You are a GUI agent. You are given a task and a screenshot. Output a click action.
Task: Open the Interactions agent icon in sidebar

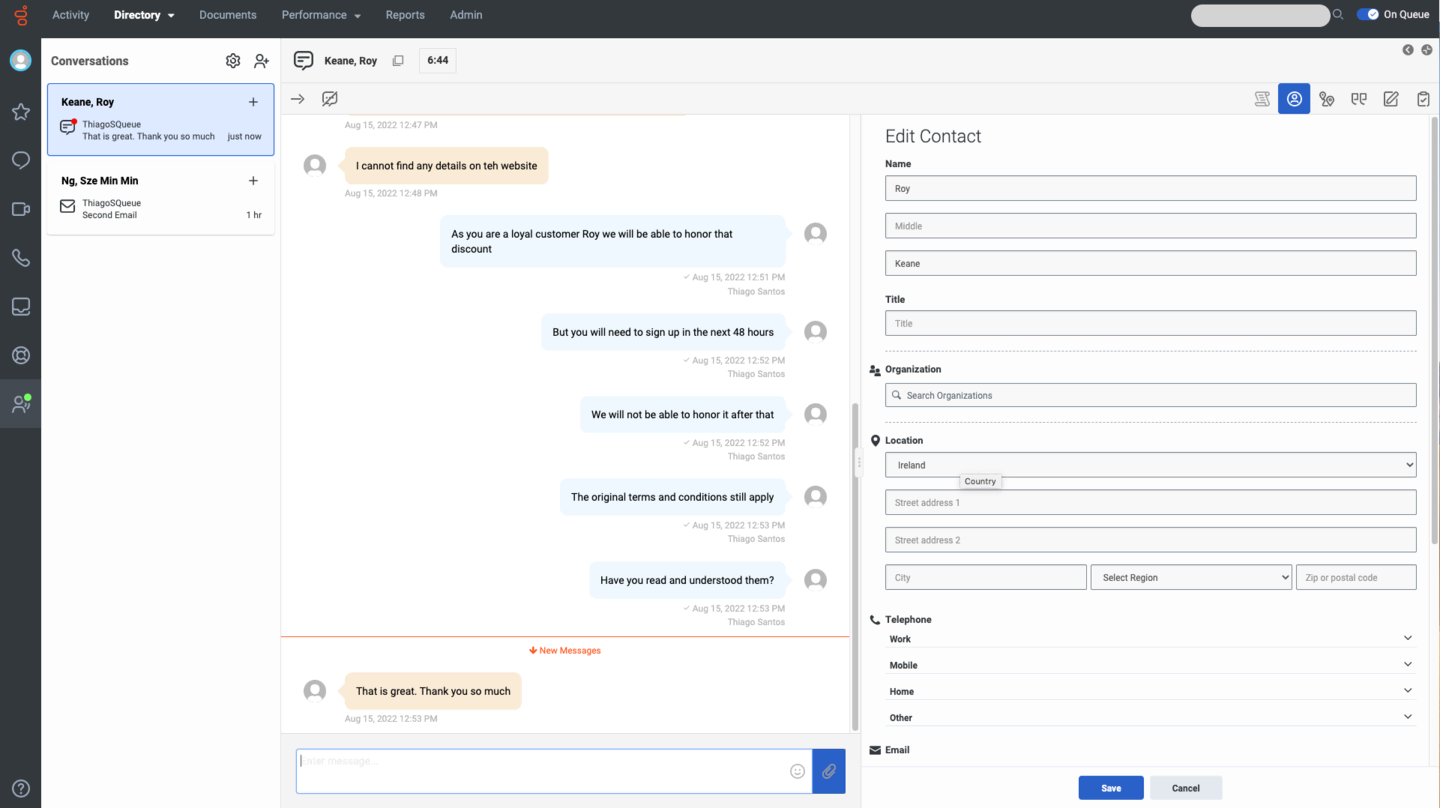coord(20,404)
